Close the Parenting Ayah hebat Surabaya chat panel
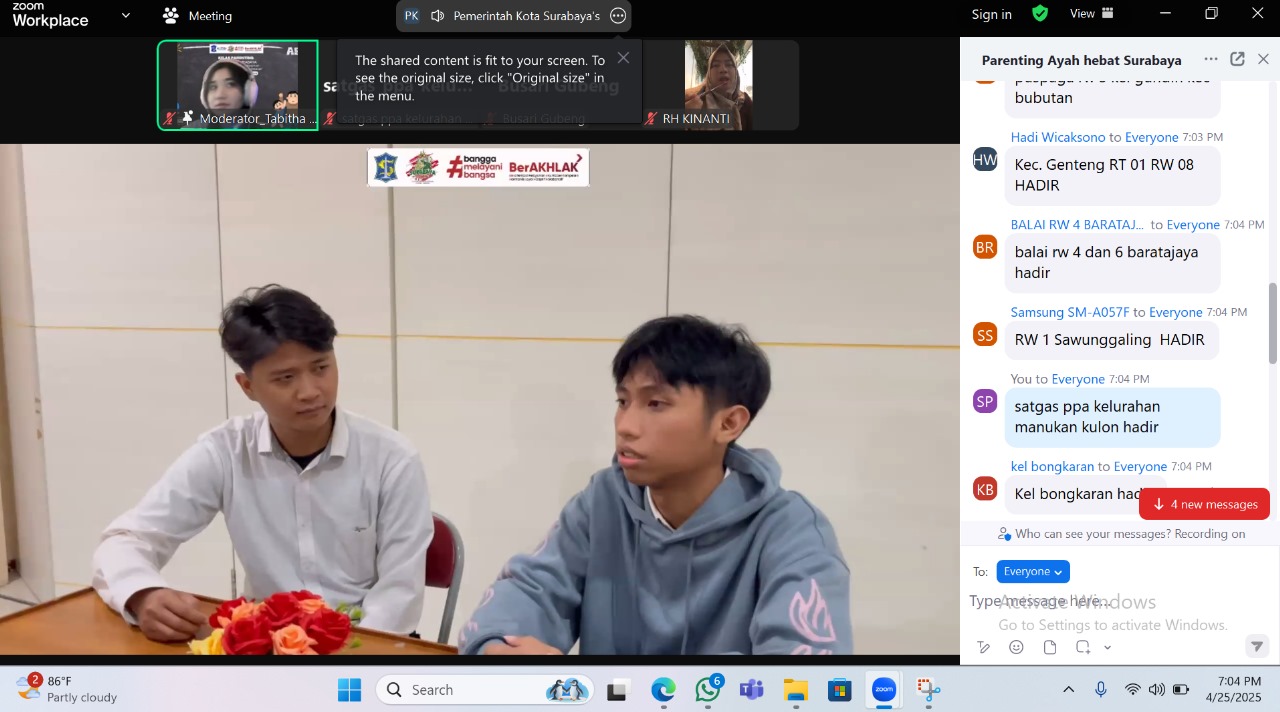The image size is (1280, 712). coord(1263,60)
